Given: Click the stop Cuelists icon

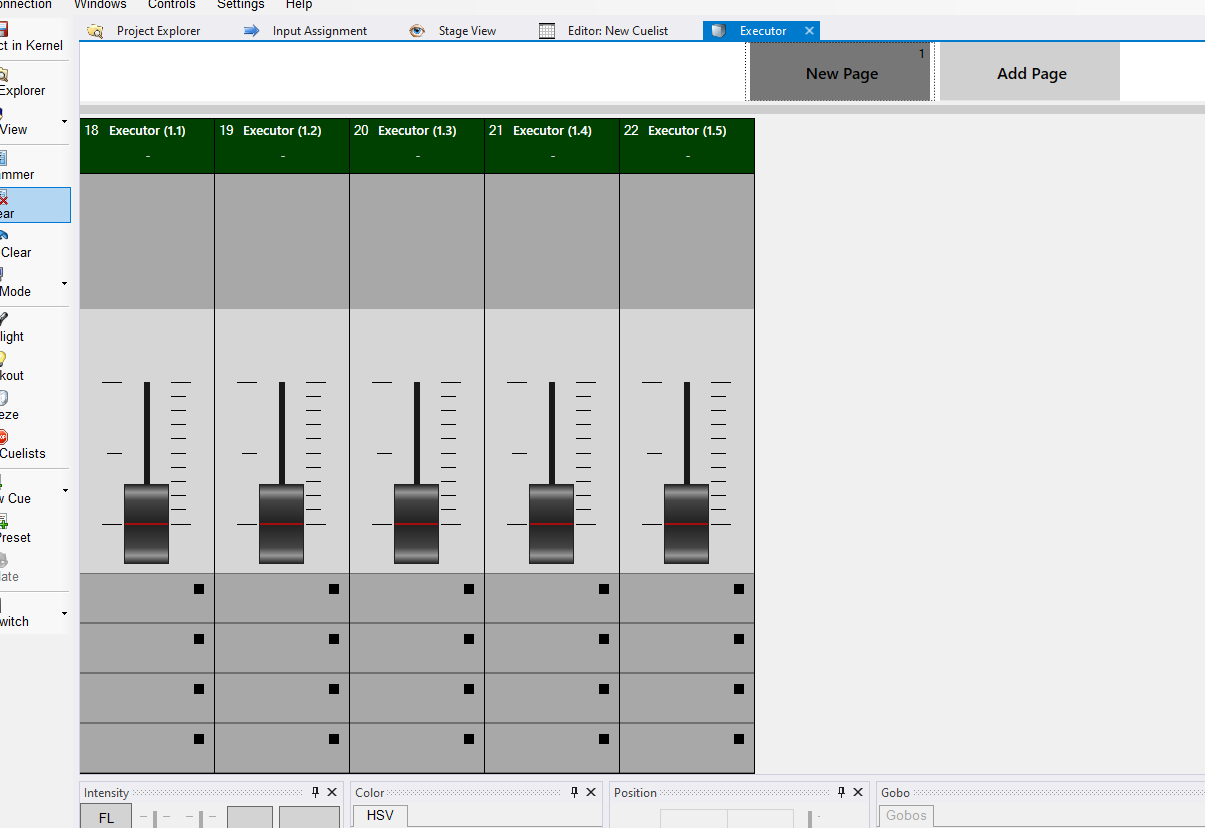Looking at the screenshot, I should coord(4,437).
